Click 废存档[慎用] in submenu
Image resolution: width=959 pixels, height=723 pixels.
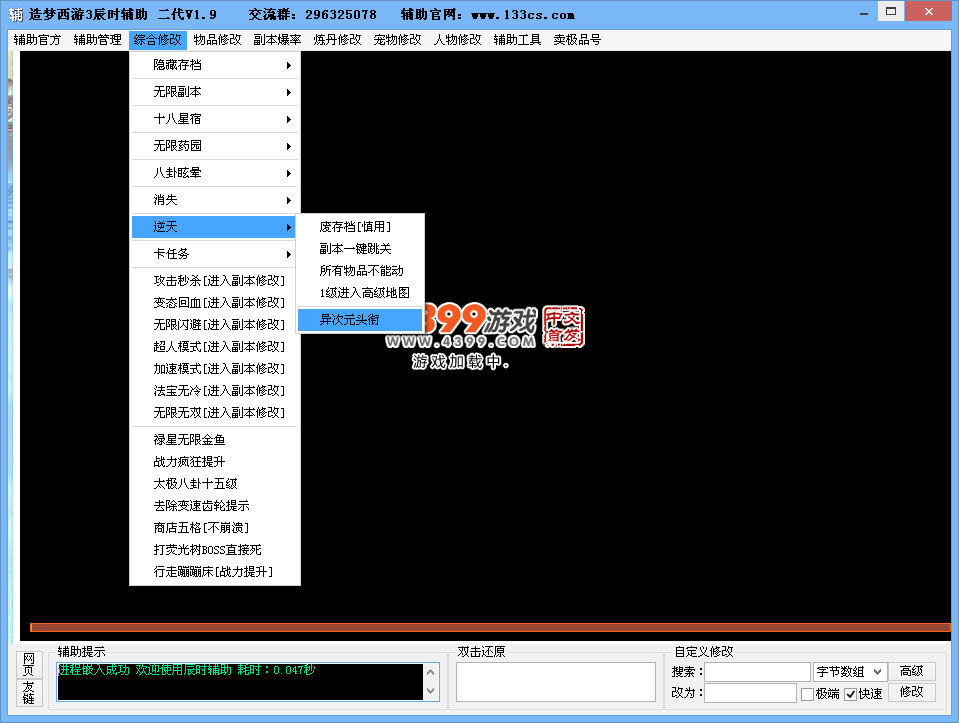tap(360, 226)
